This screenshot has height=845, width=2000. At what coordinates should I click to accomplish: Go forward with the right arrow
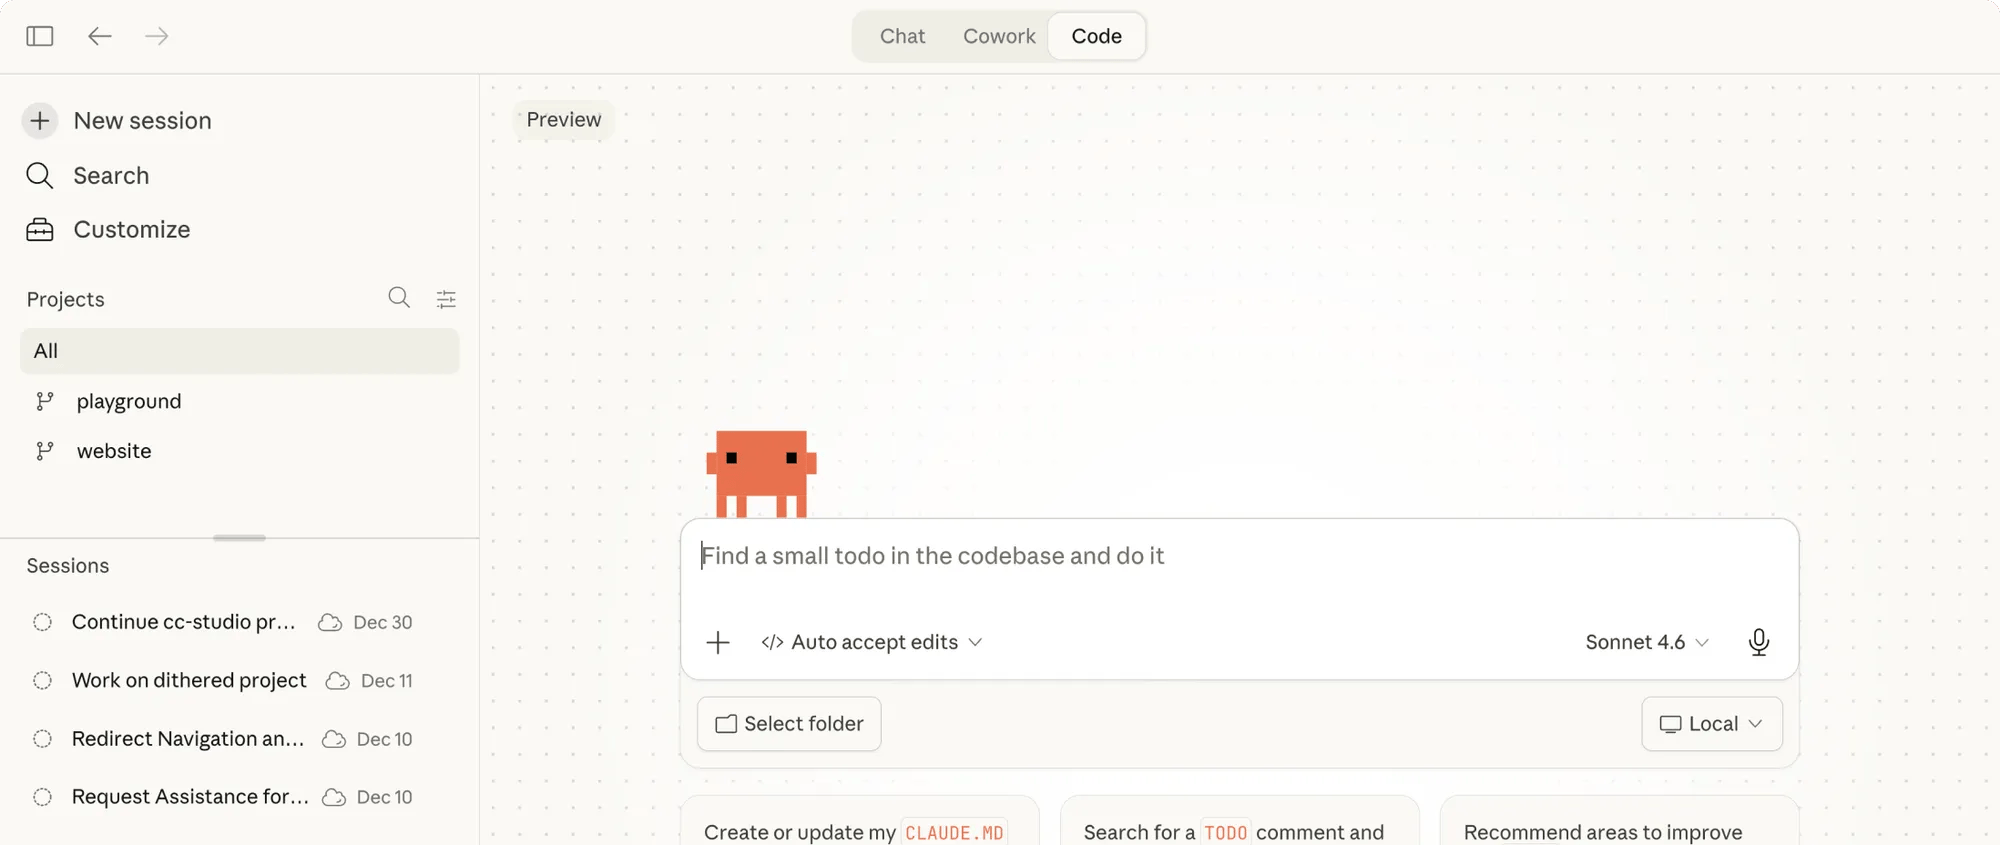tap(156, 36)
